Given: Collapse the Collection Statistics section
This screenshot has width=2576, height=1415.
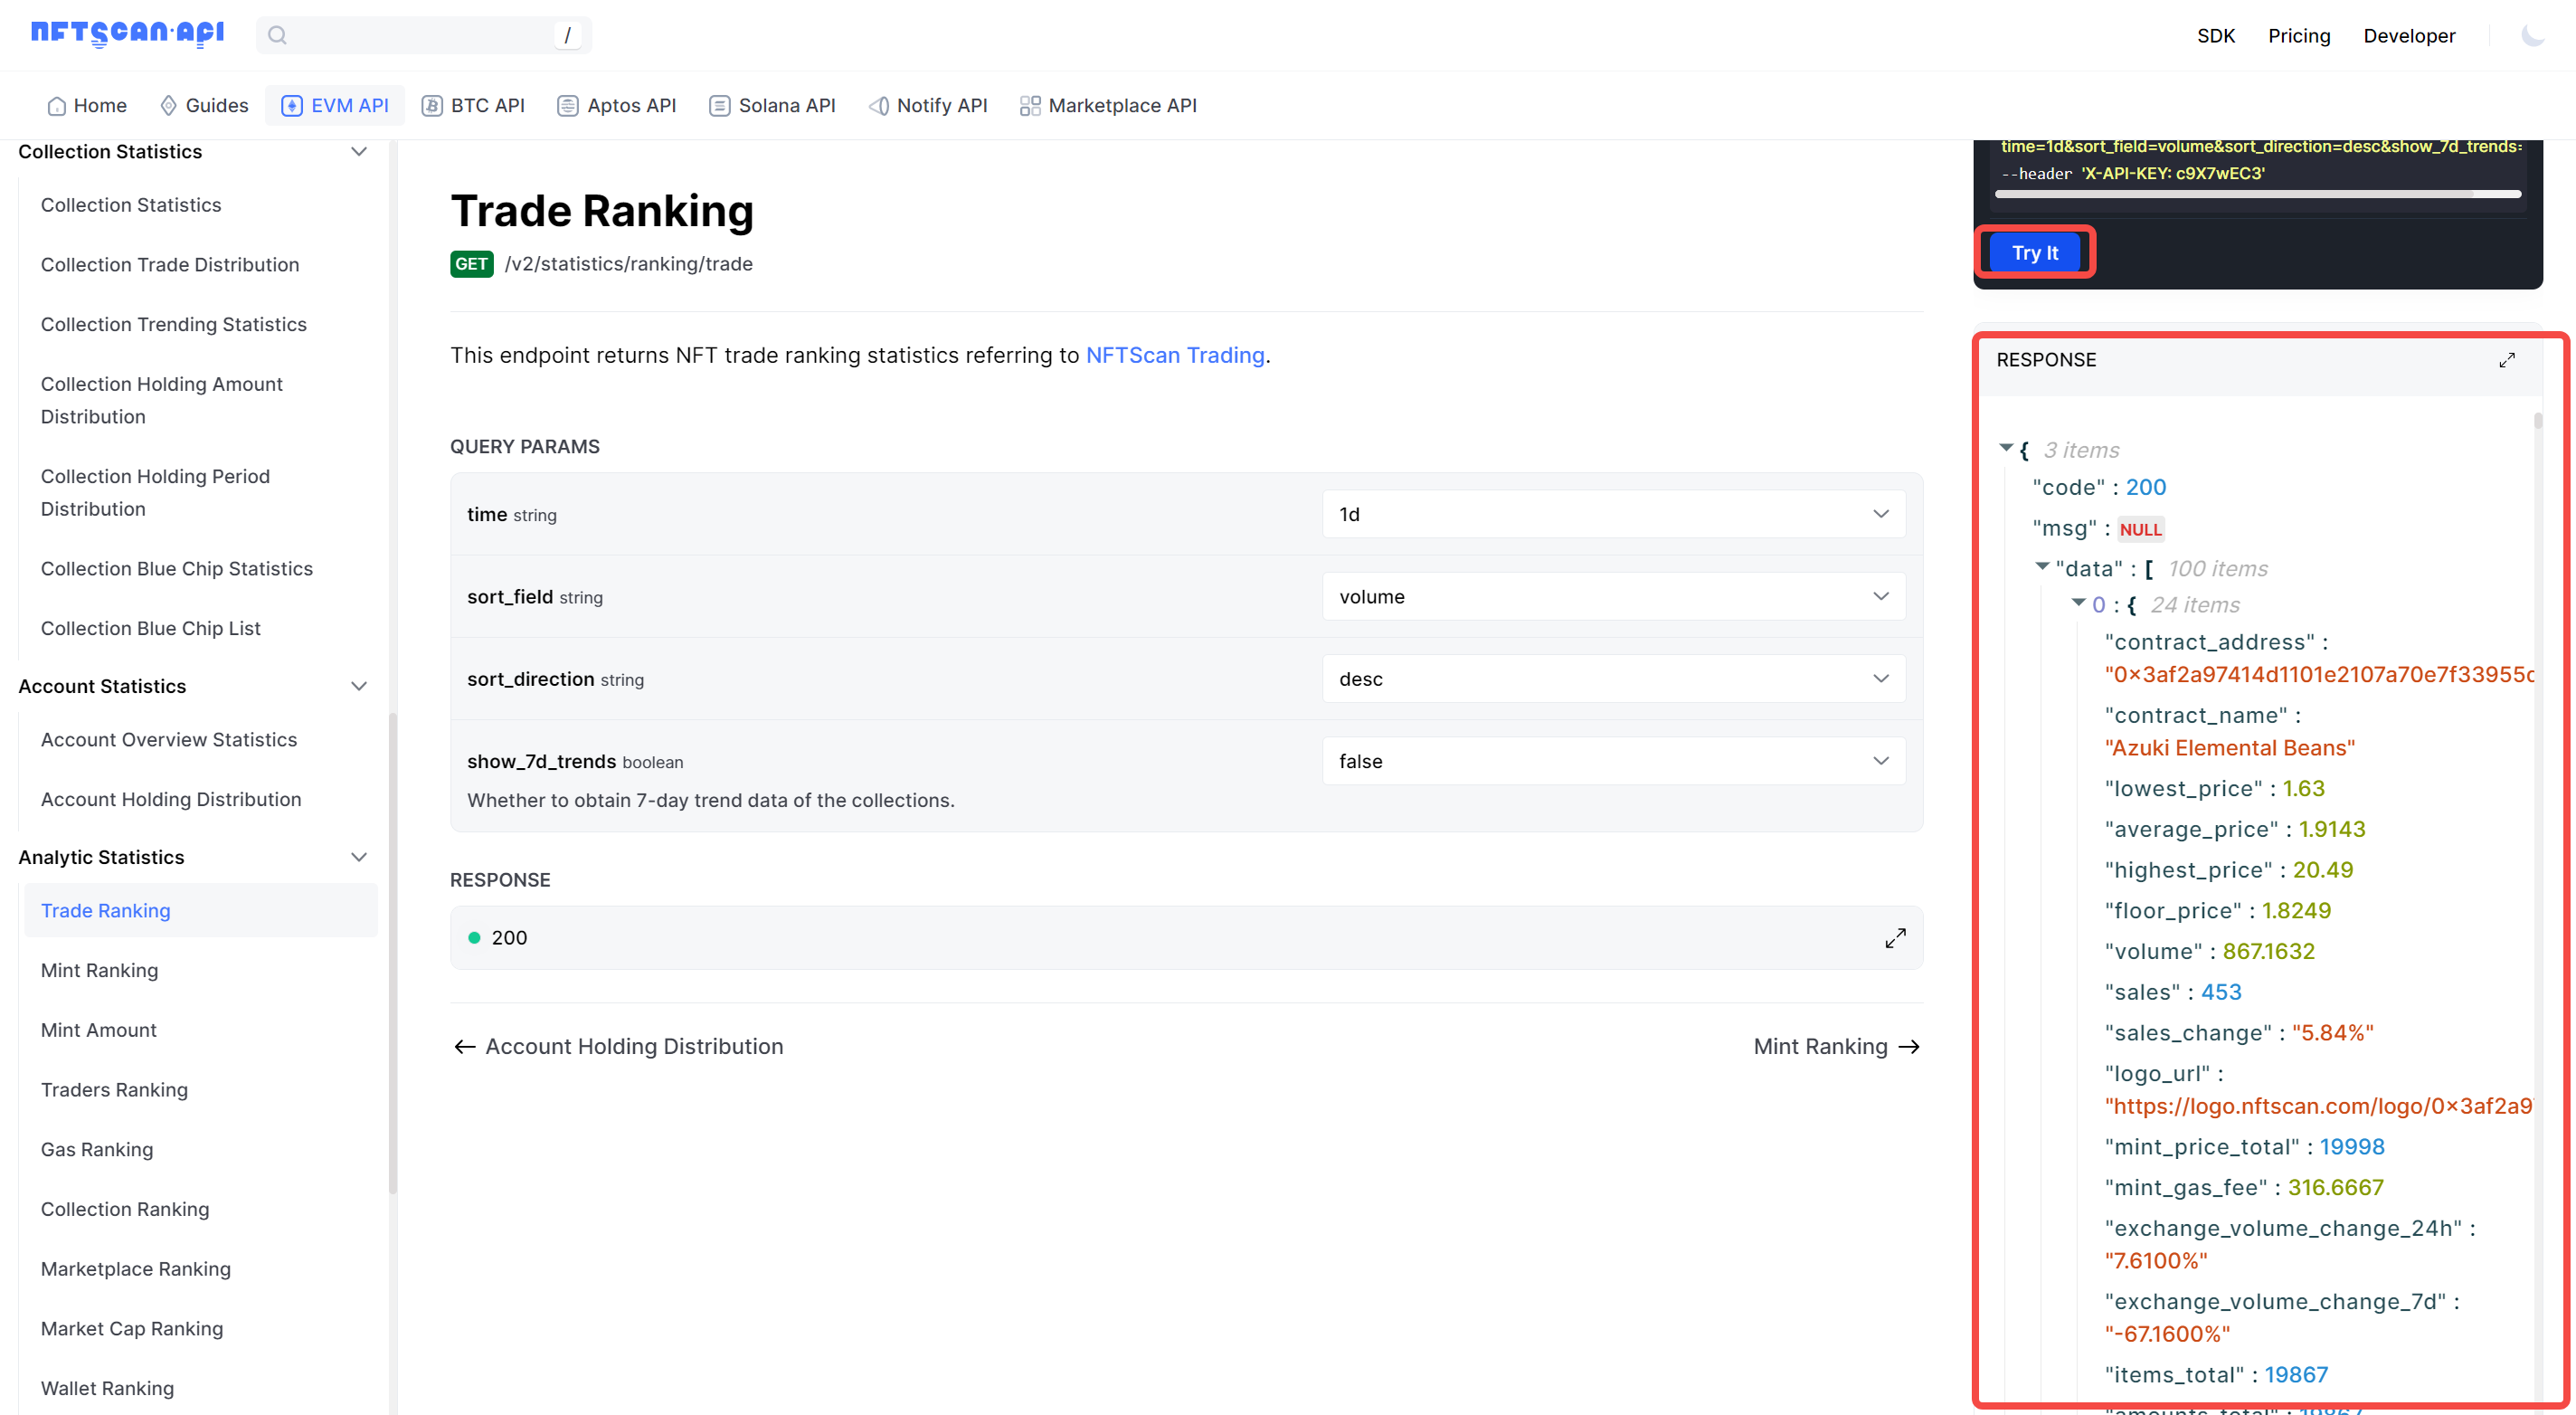Looking at the screenshot, I should pos(359,152).
